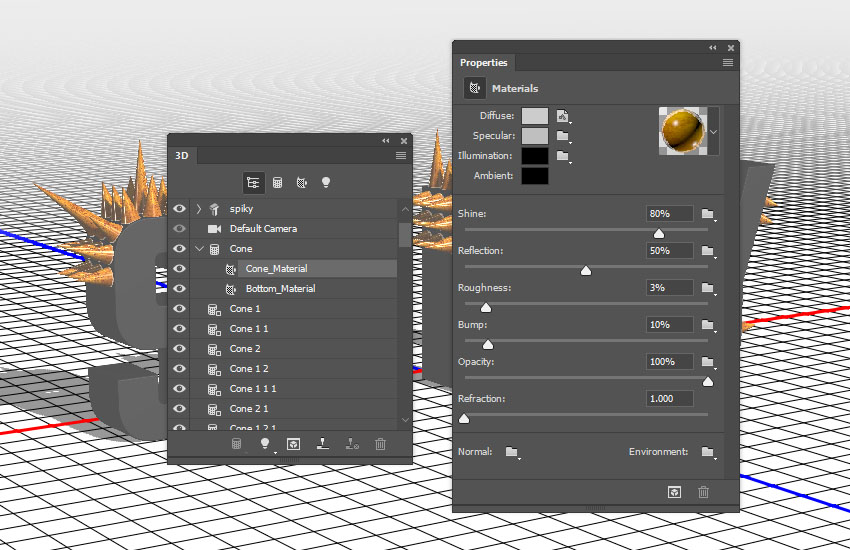Open material preset picker dropdown arrow
The width and height of the screenshot is (850, 551).
pyautogui.click(x=714, y=132)
